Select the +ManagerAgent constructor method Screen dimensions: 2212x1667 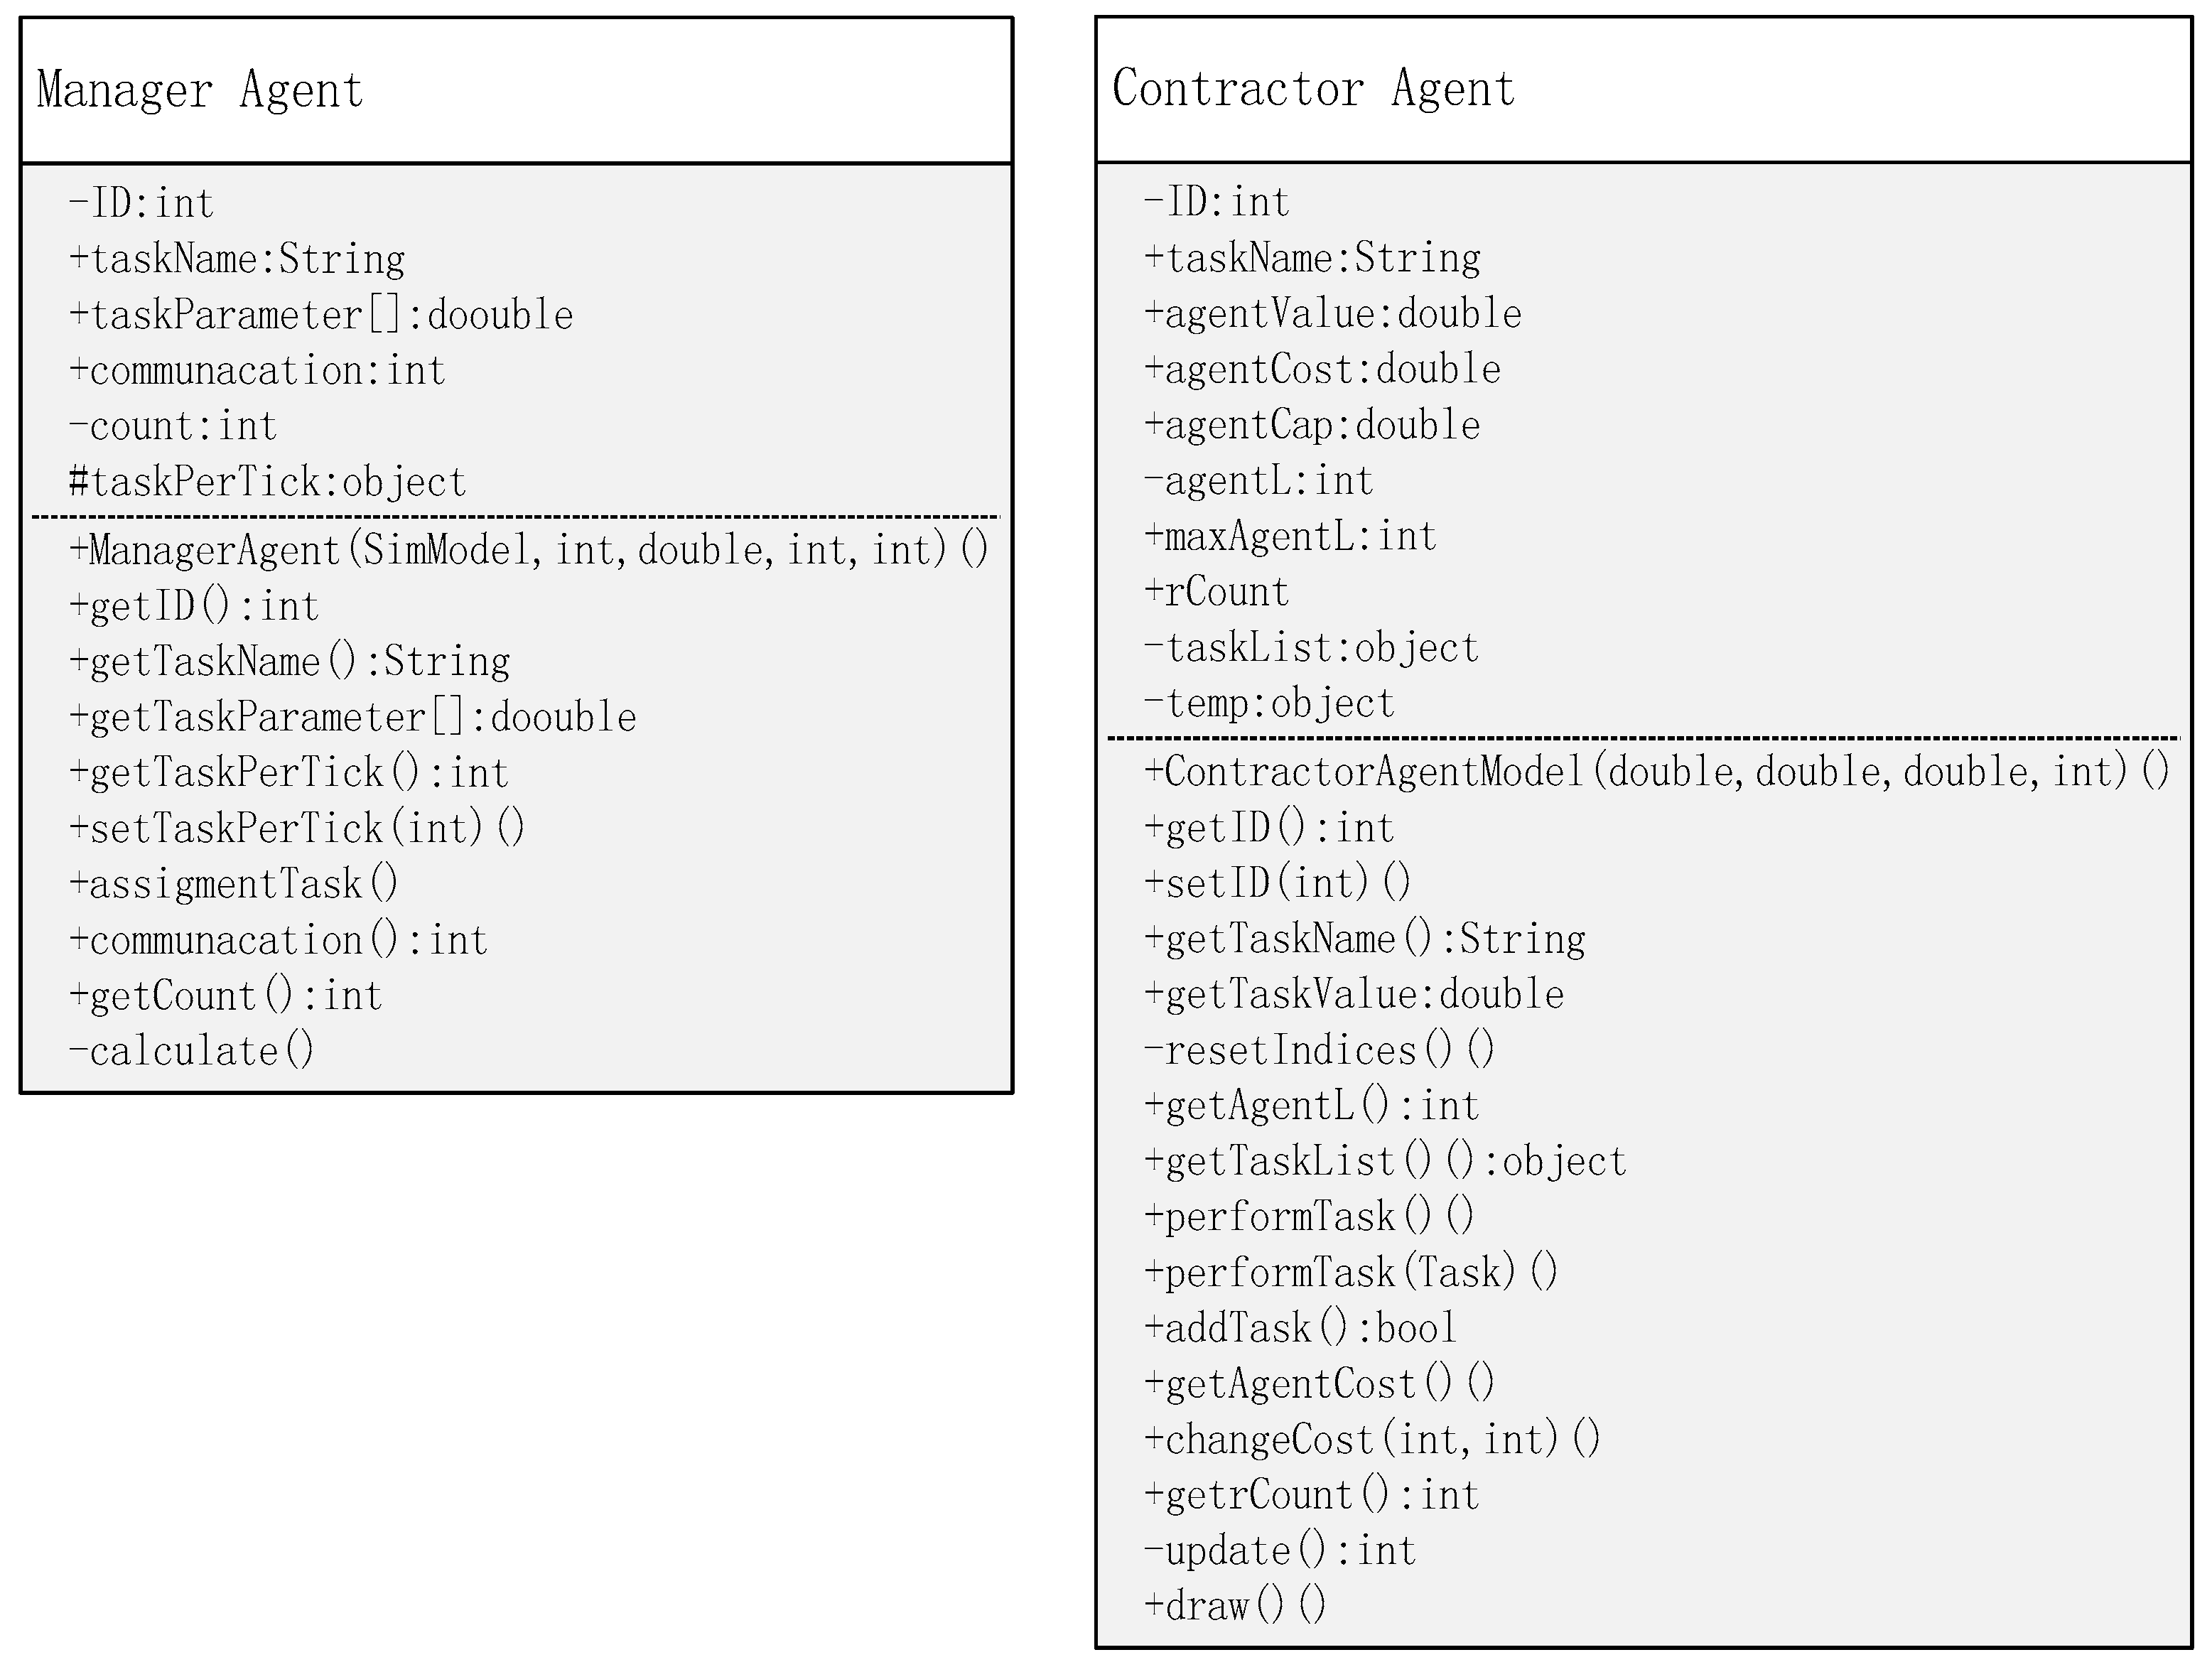point(528,550)
